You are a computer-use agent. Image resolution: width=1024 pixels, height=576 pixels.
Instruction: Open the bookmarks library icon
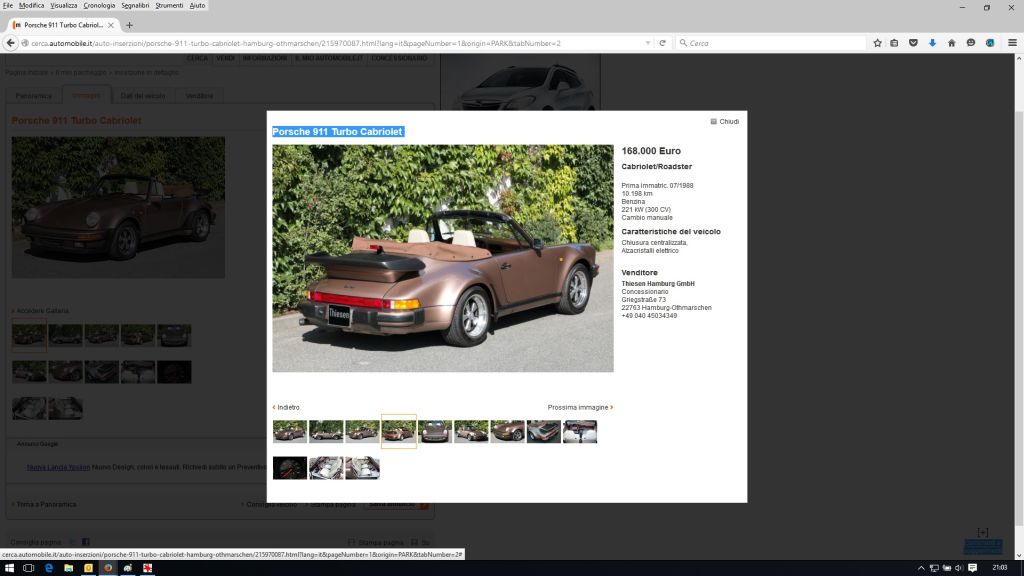coord(895,43)
